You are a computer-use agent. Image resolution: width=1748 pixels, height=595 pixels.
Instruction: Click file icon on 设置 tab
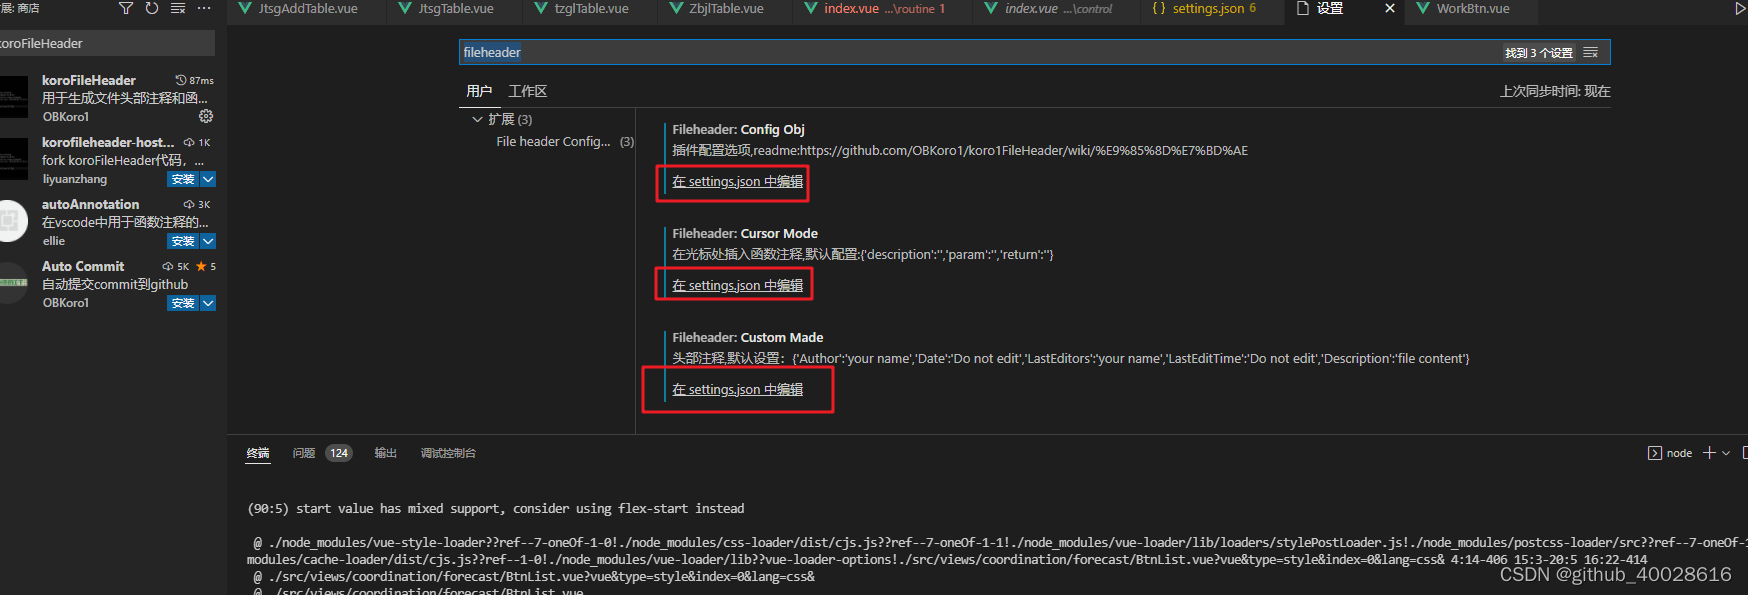point(1302,8)
